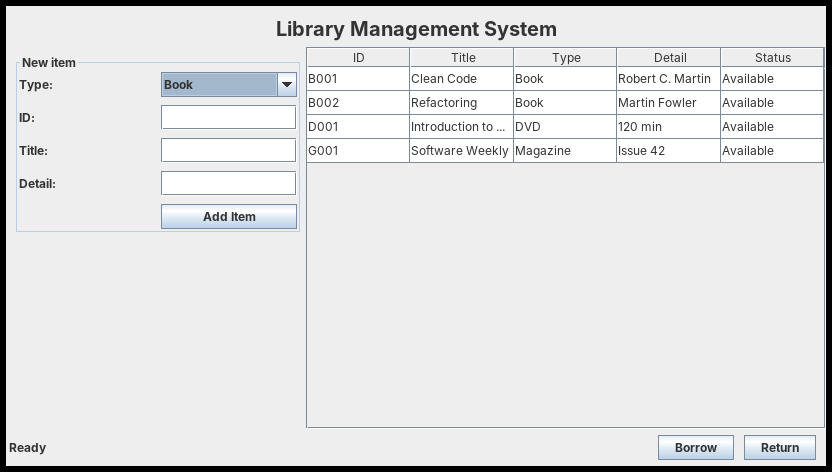Screen dimensions: 832x472
Task: Click the DVD type cell
Action: [565, 127]
